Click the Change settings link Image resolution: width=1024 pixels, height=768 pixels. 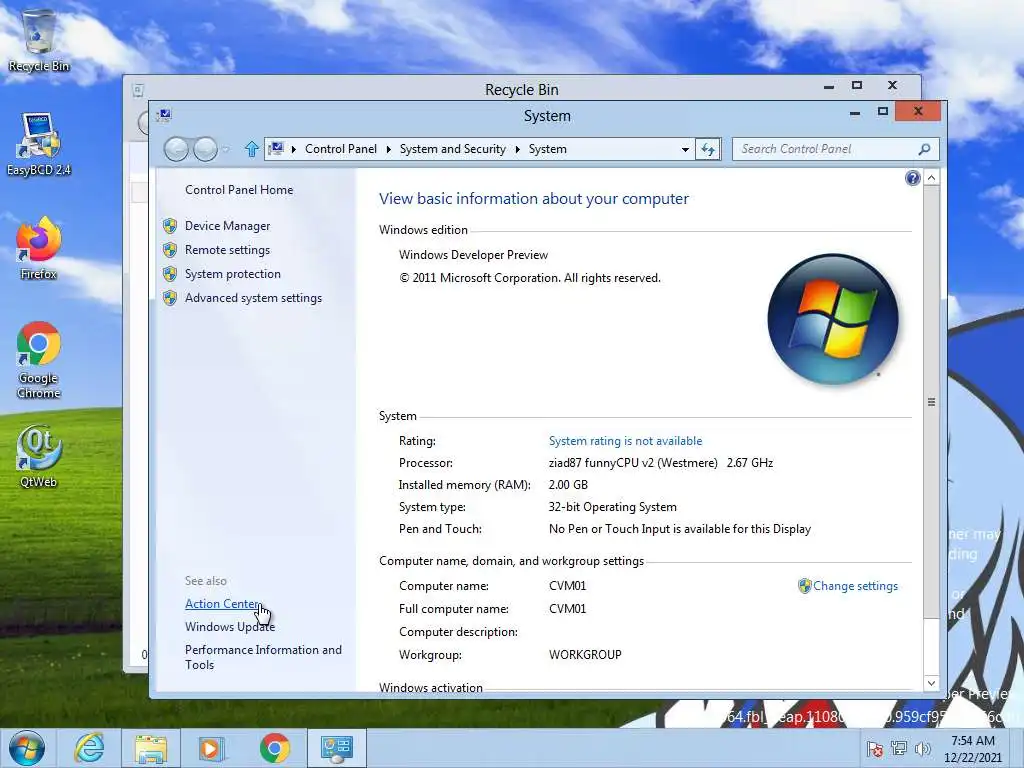[855, 586]
